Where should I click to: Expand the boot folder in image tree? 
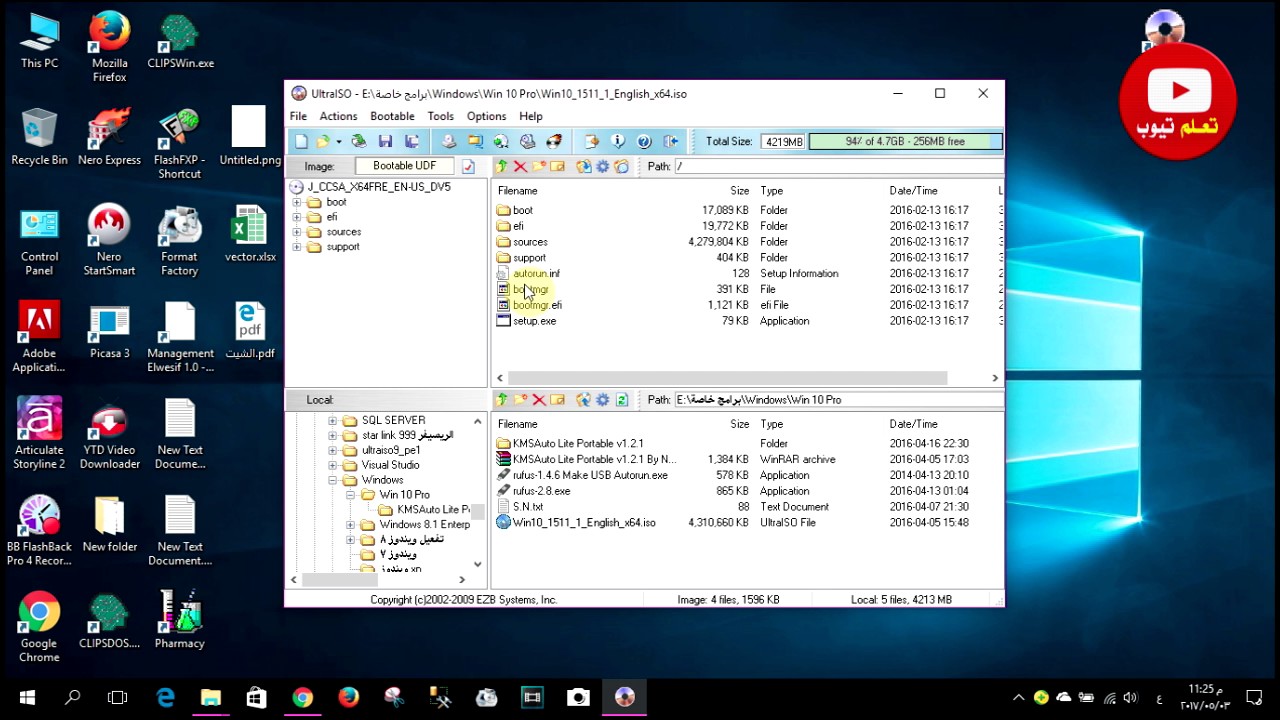[x=296, y=202]
